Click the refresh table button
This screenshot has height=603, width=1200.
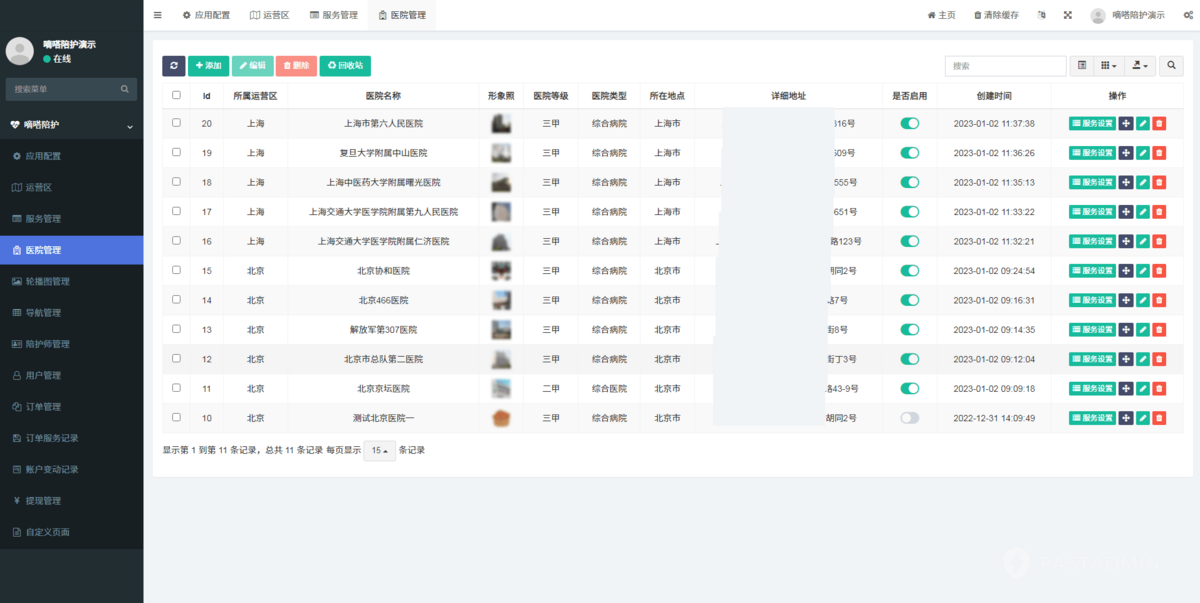(174, 65)
